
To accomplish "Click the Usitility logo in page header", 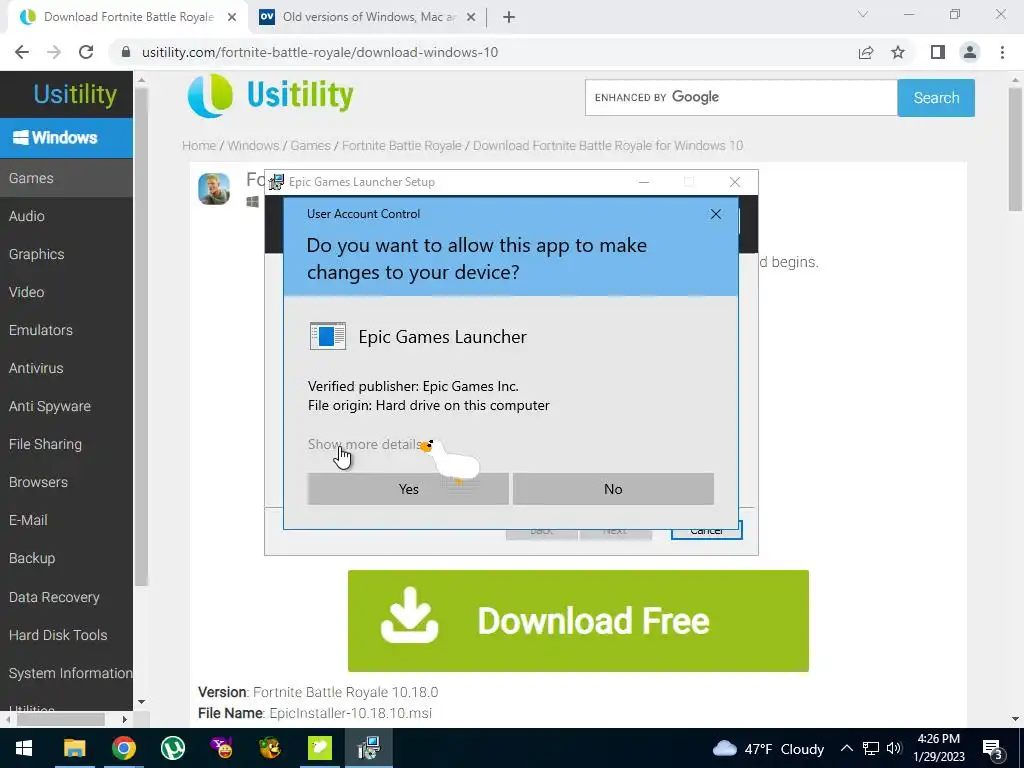I will 270,96.
